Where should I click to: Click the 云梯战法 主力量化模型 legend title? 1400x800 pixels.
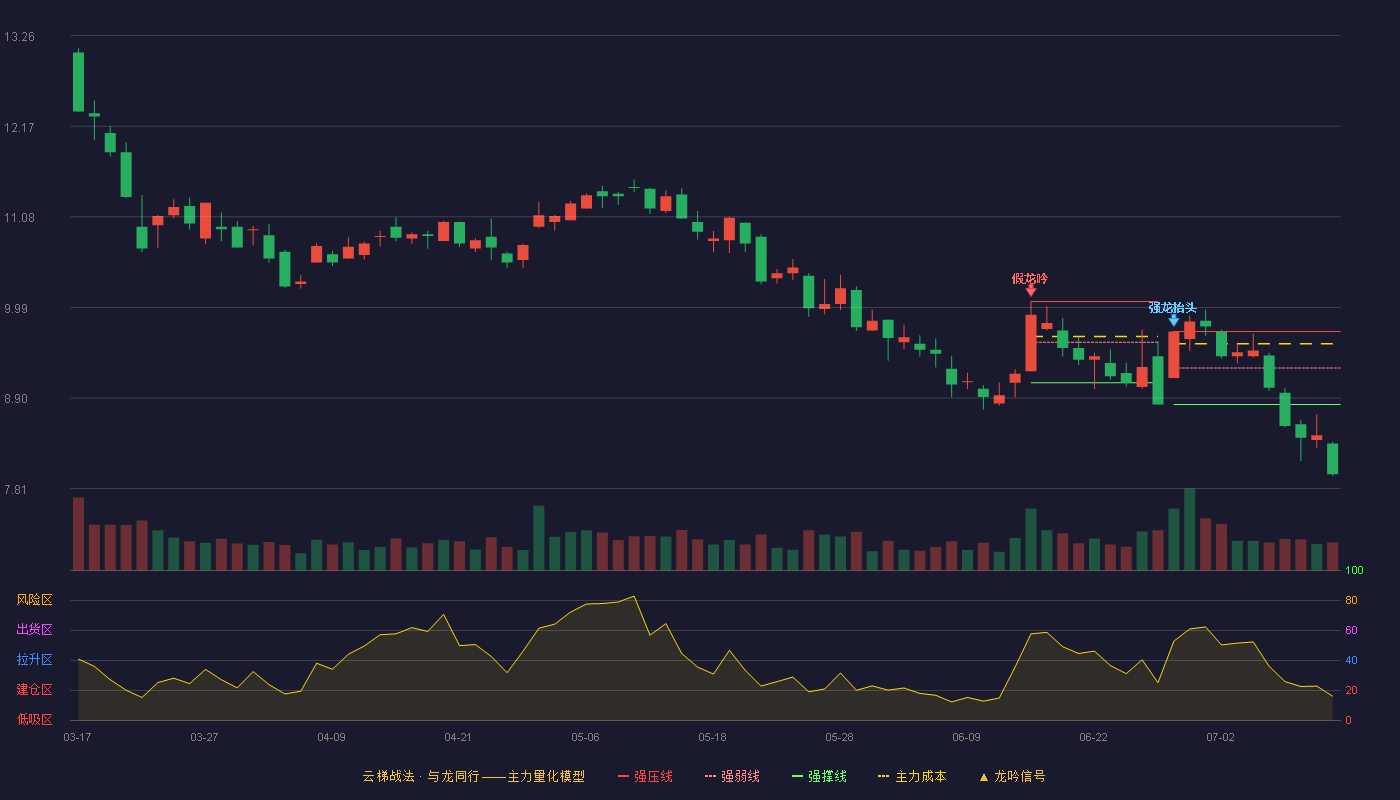(473, 776)
